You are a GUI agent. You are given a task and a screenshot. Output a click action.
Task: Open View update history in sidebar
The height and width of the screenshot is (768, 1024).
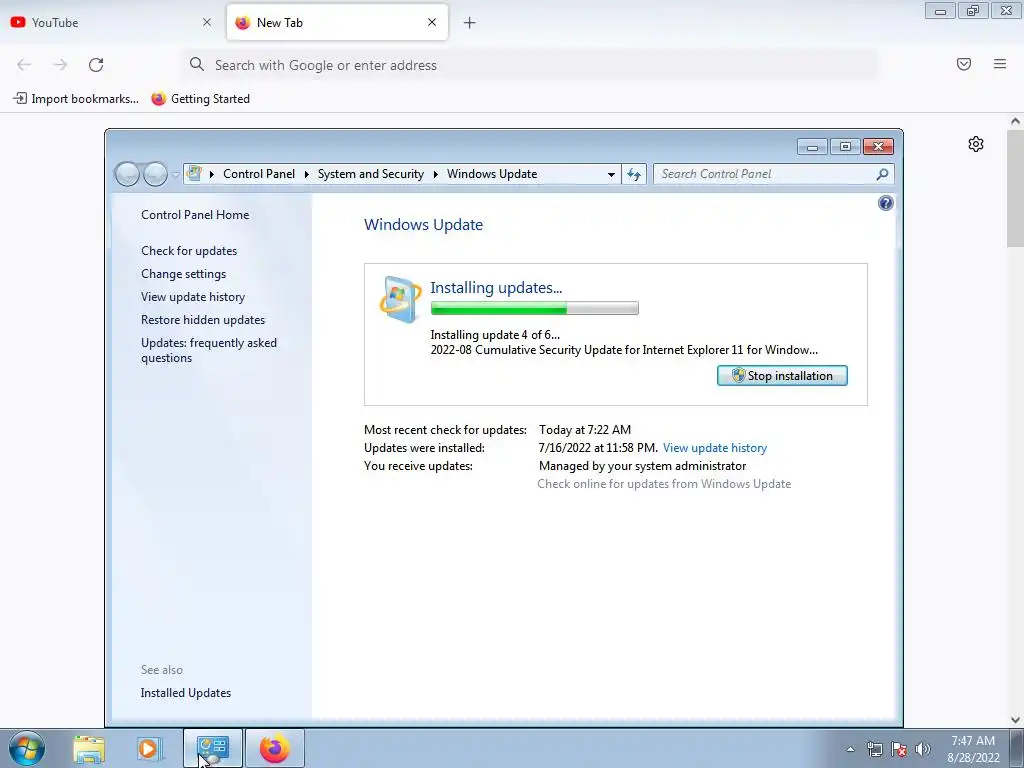(x=193, y=296)
